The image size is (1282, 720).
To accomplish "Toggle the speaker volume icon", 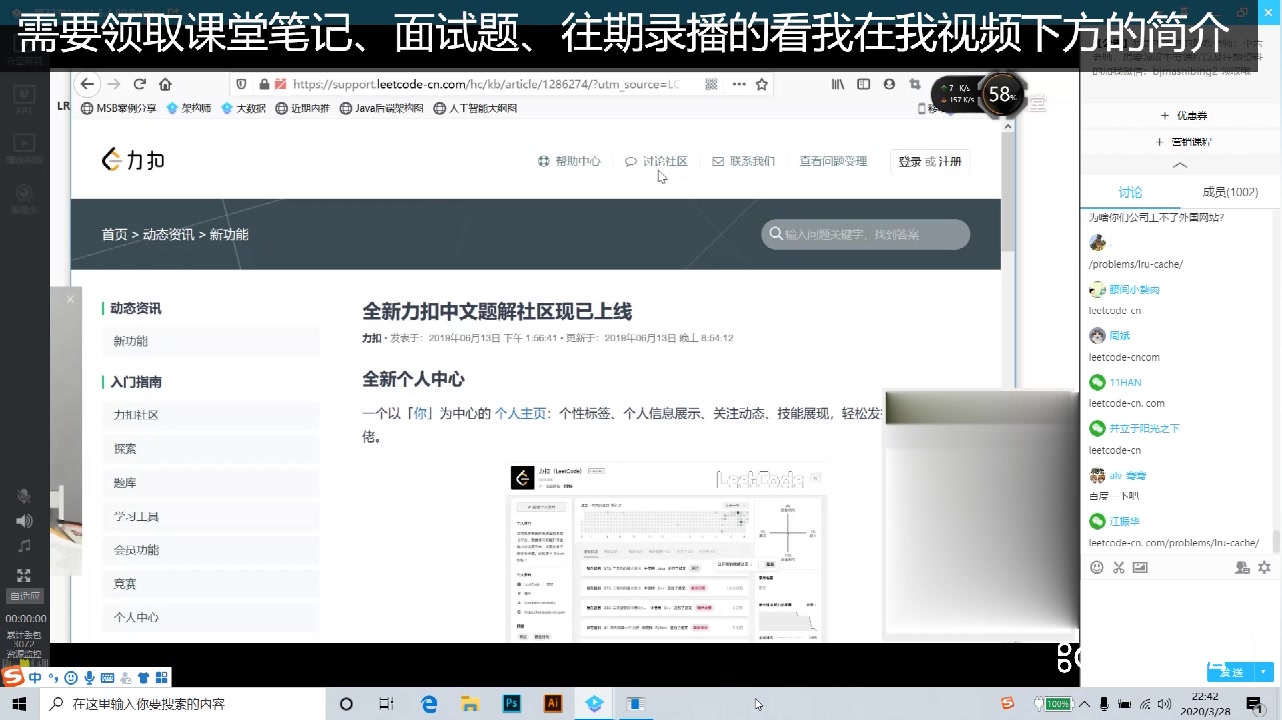I will [24, 521].
